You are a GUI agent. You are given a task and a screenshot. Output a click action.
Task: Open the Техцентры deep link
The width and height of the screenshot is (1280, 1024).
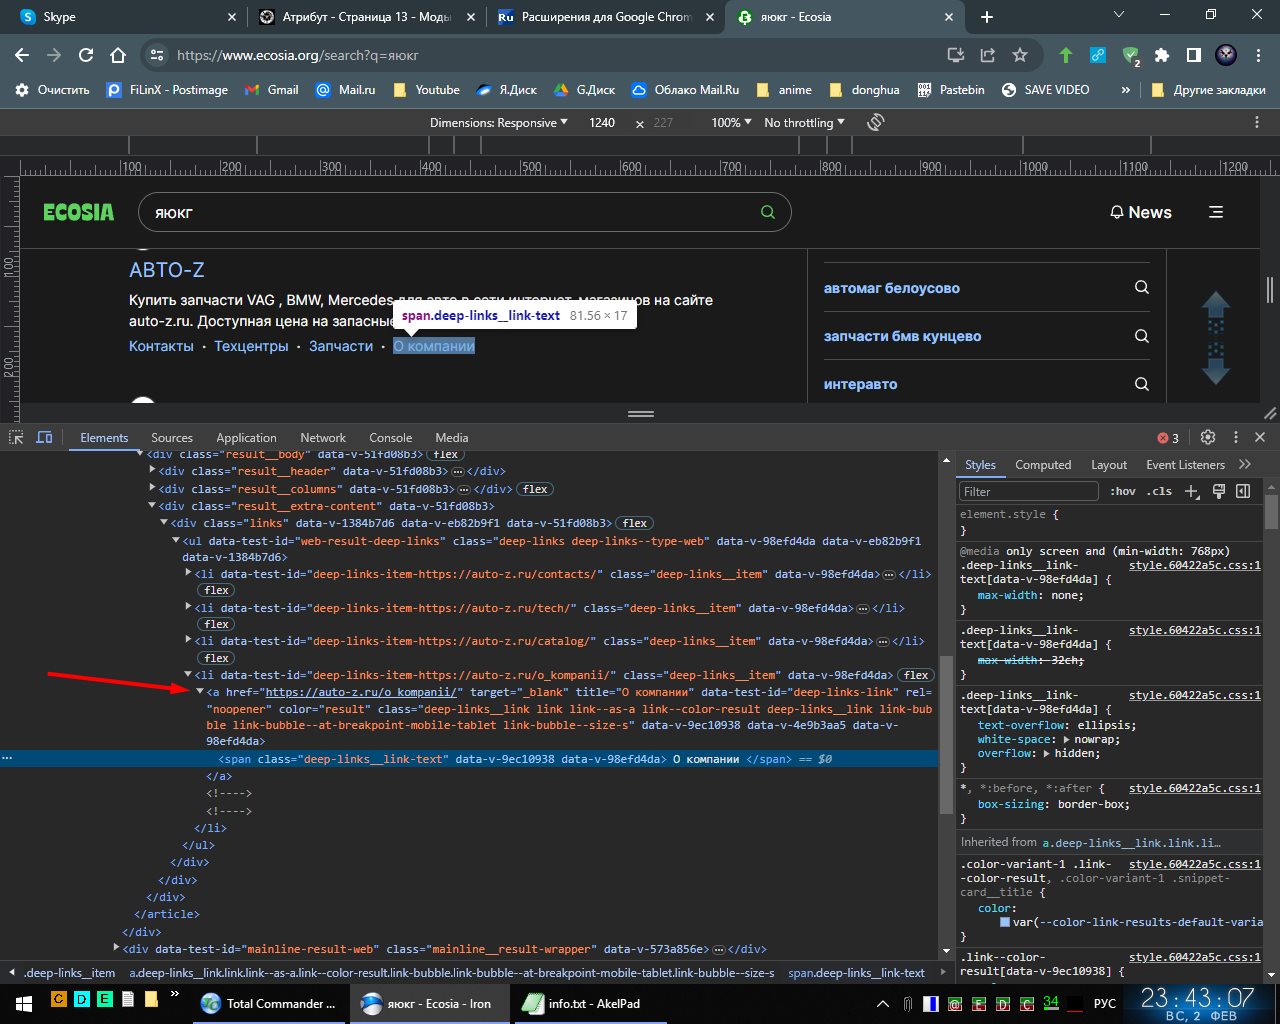pos(251,346)
